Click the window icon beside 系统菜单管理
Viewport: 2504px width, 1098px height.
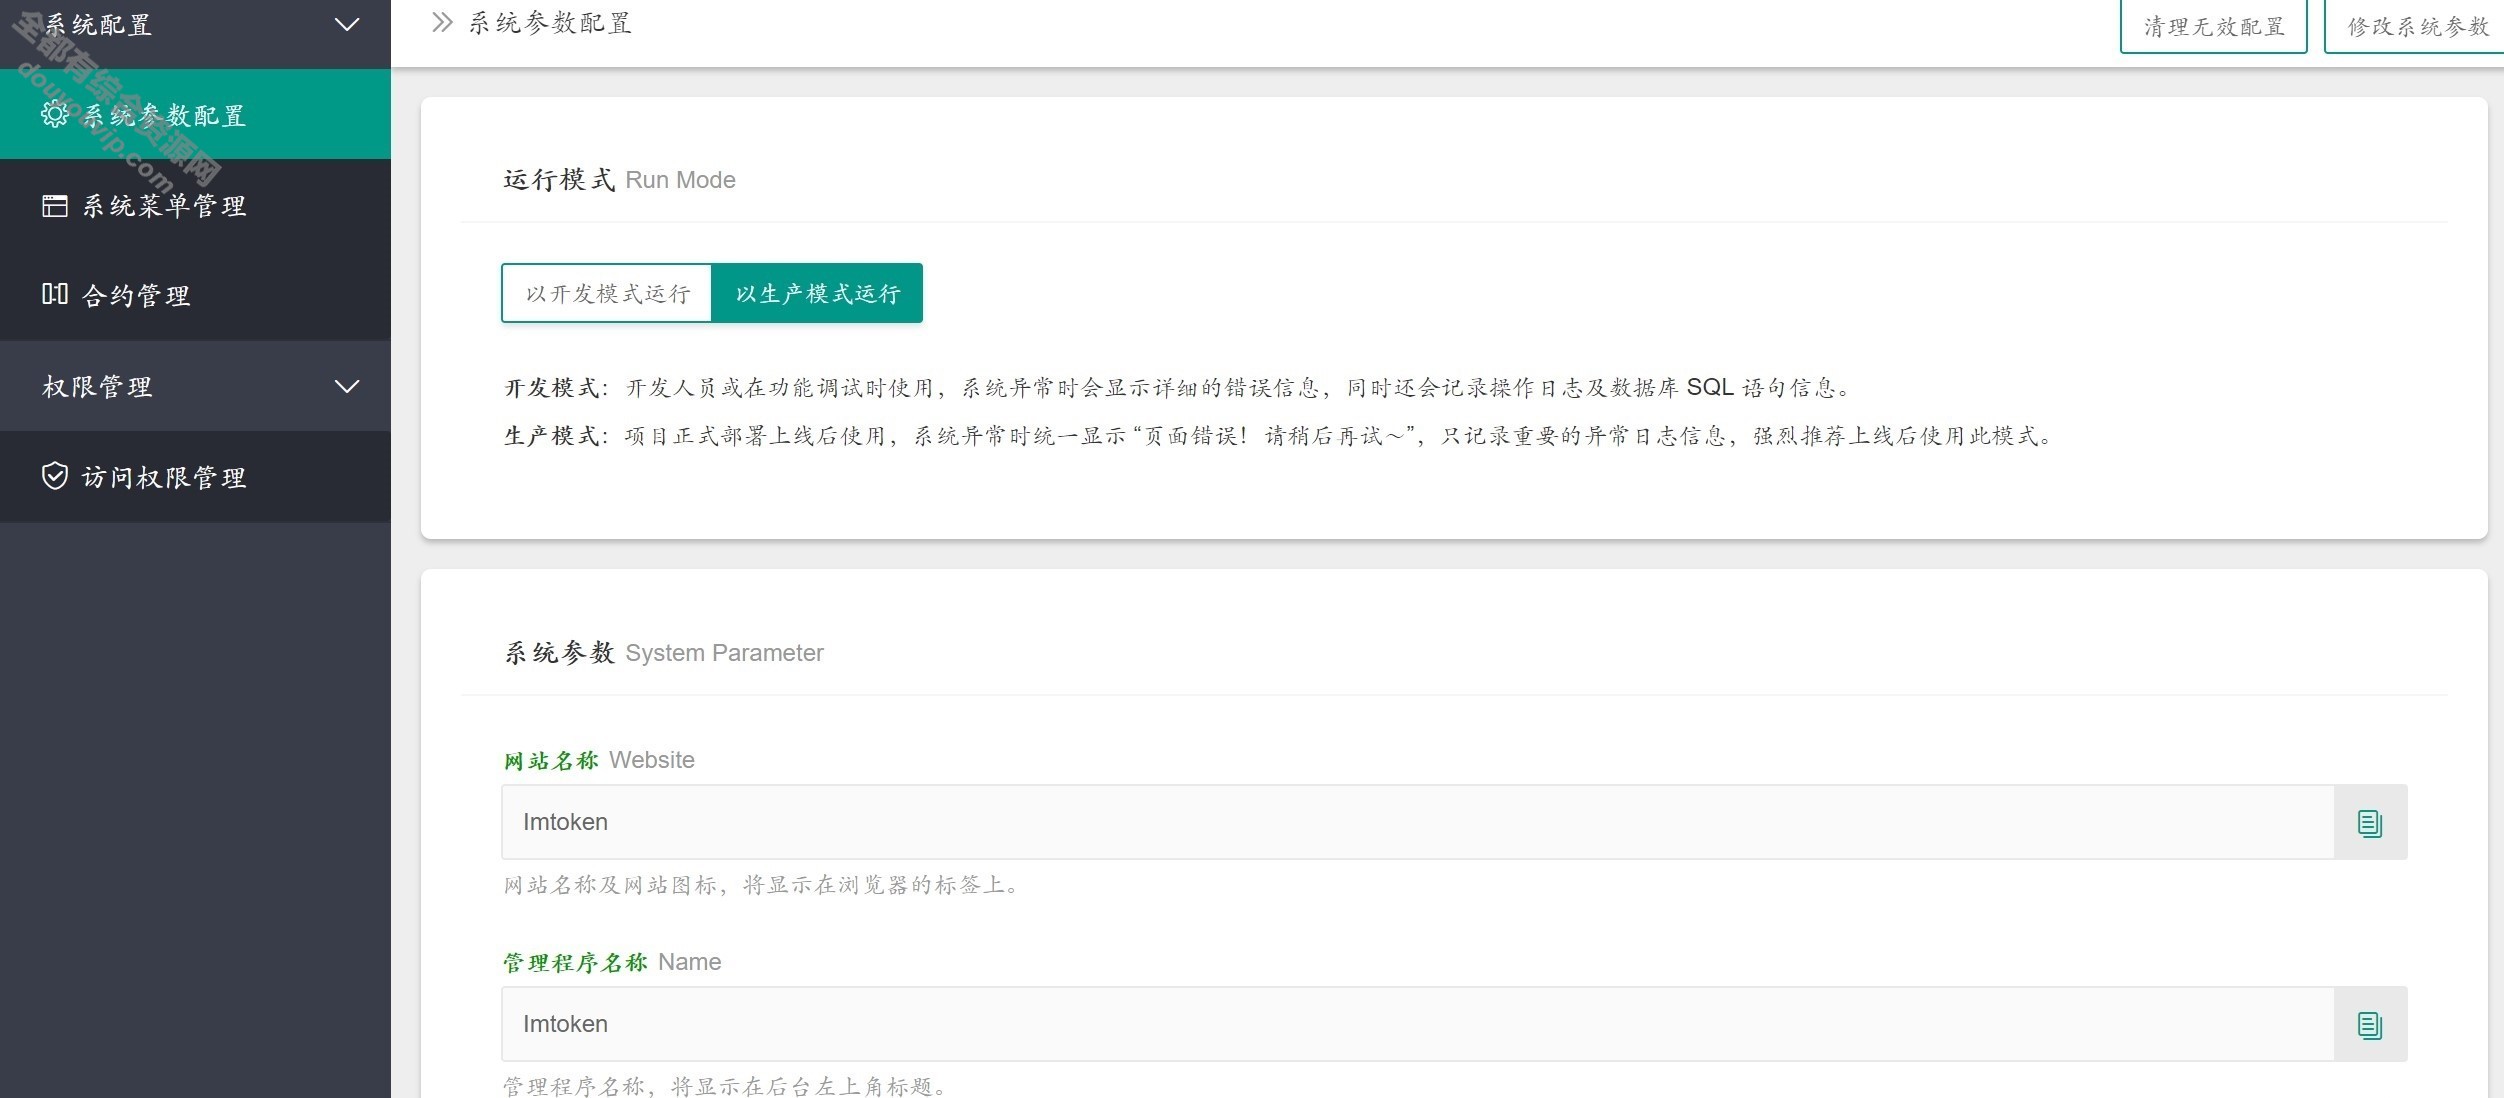coord(55,205)
